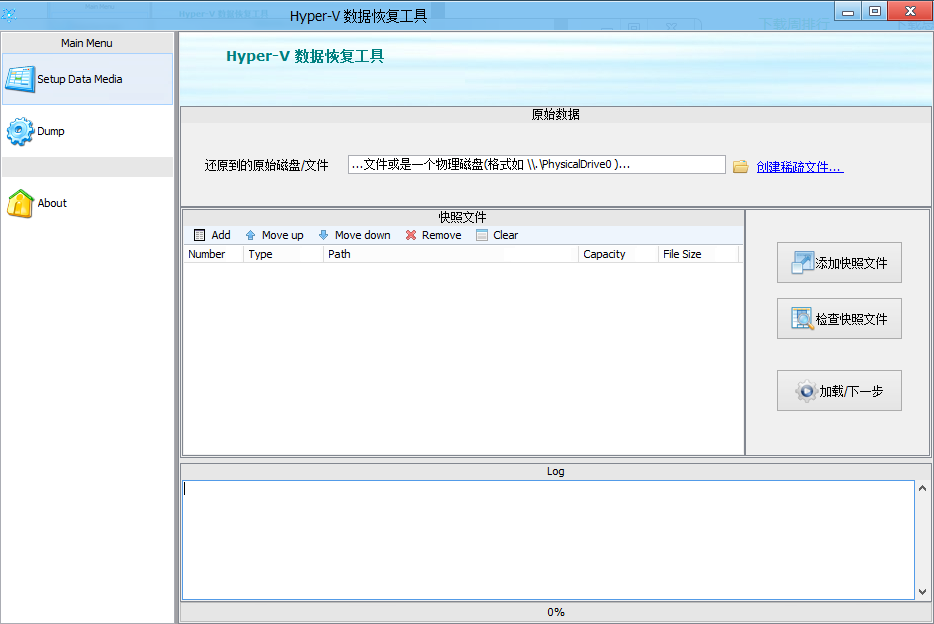Click the Move down toolbar button

click(355, 235)
